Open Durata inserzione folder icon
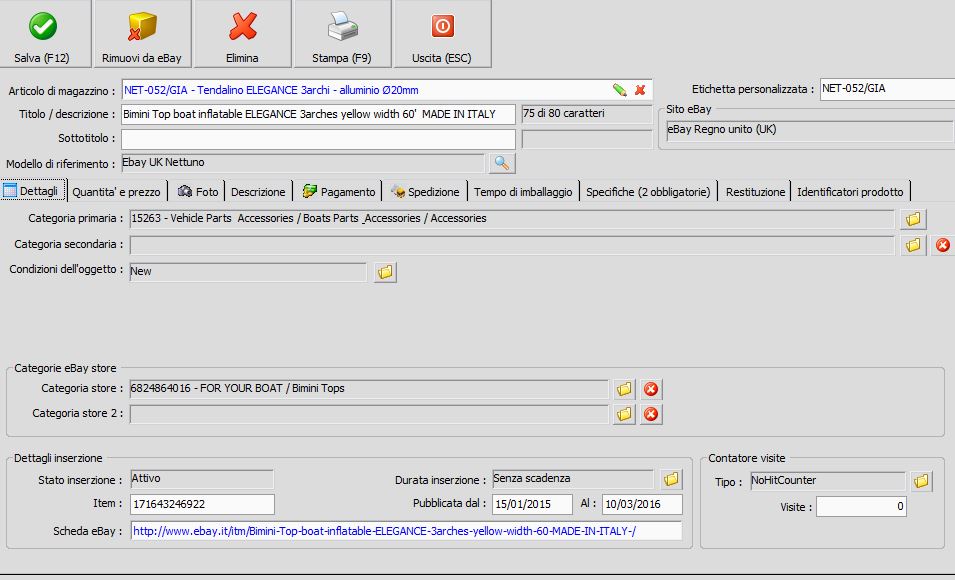The width and height of the screenshot is (955, 580). click(671, 479)
